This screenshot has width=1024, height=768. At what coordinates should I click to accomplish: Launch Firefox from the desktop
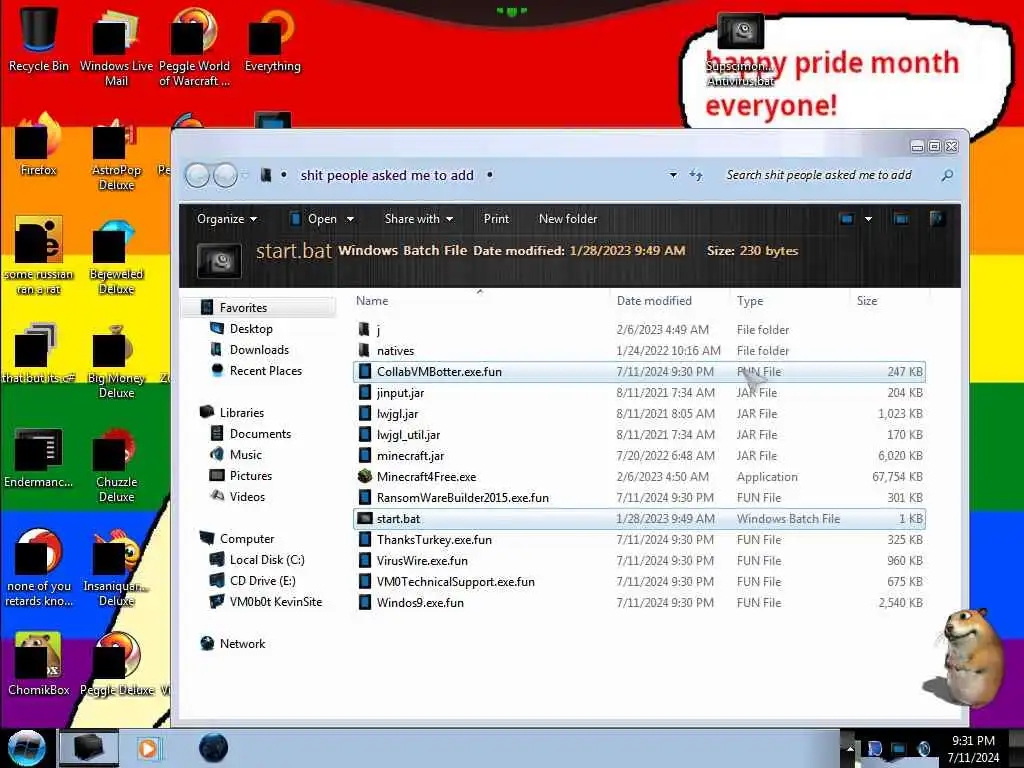click(39, 145)
